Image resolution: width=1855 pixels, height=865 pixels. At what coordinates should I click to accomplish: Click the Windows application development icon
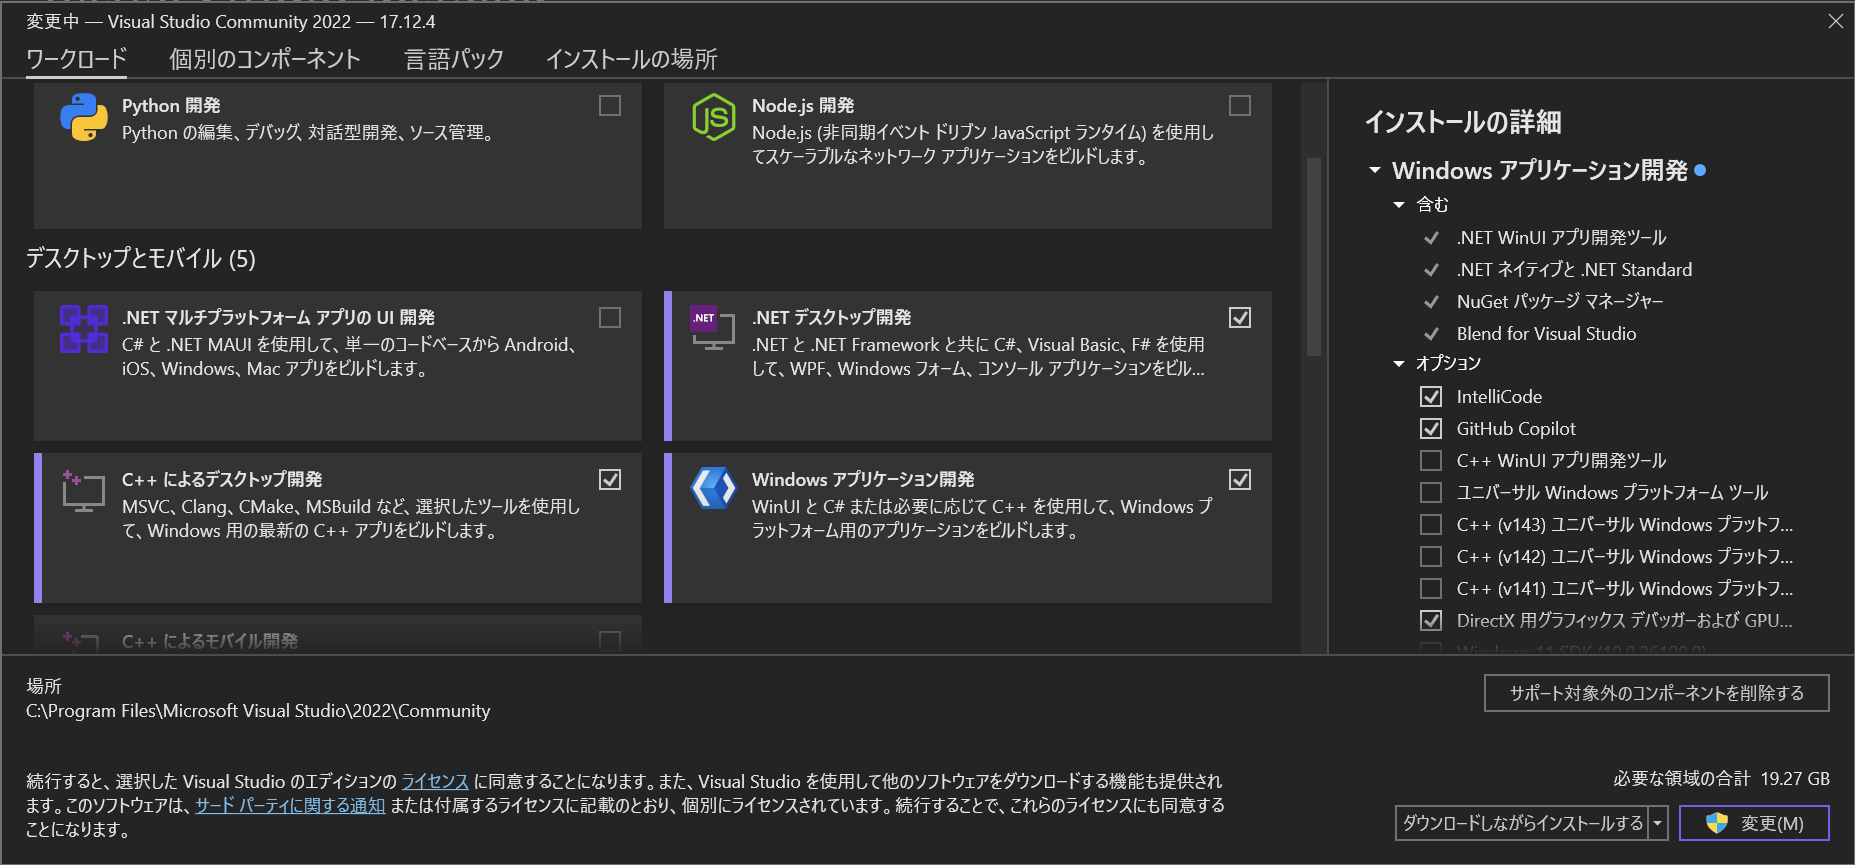point(714,488)
